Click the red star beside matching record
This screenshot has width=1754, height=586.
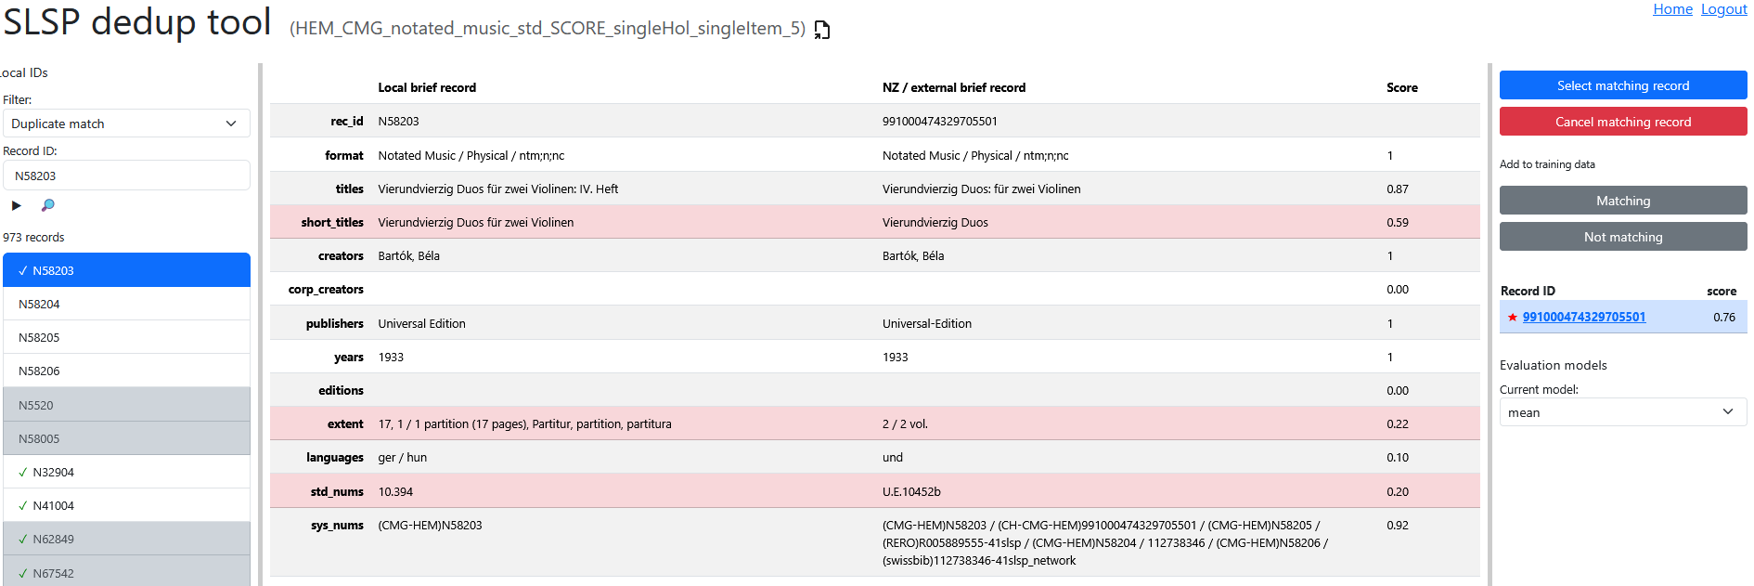pyautogui.click(x=1512, y=317)
